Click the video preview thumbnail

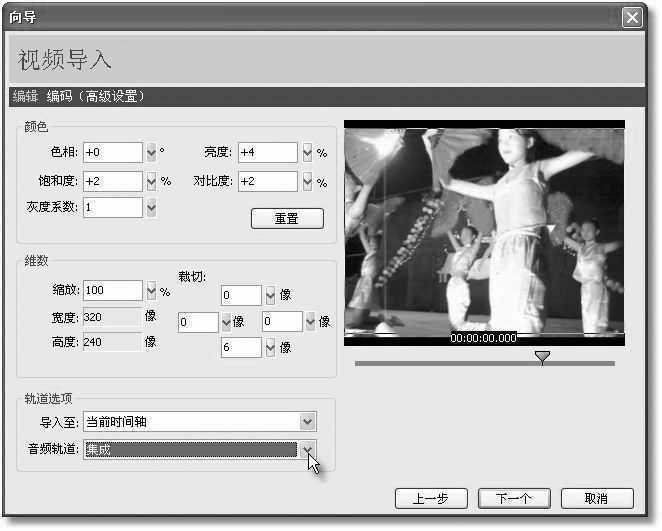click(x=484, y=232)
